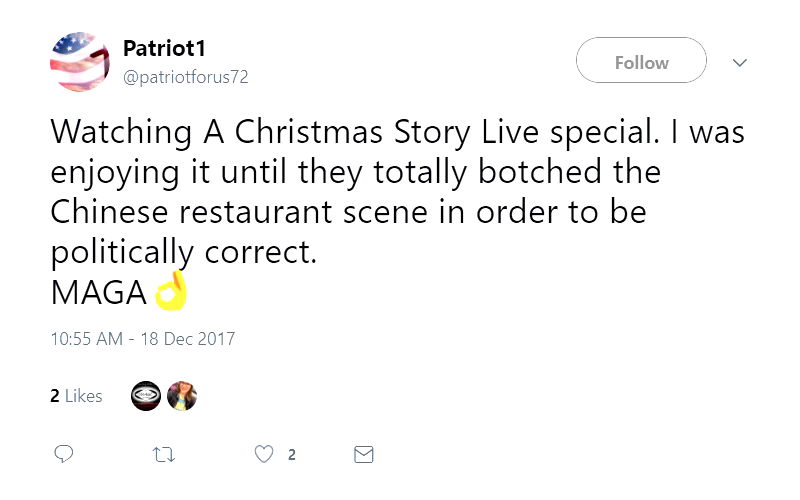This screenshot has height=500, width=800.
Task: Click the 'politically correct.' tweet line
Action: click(x=182, y=252)
